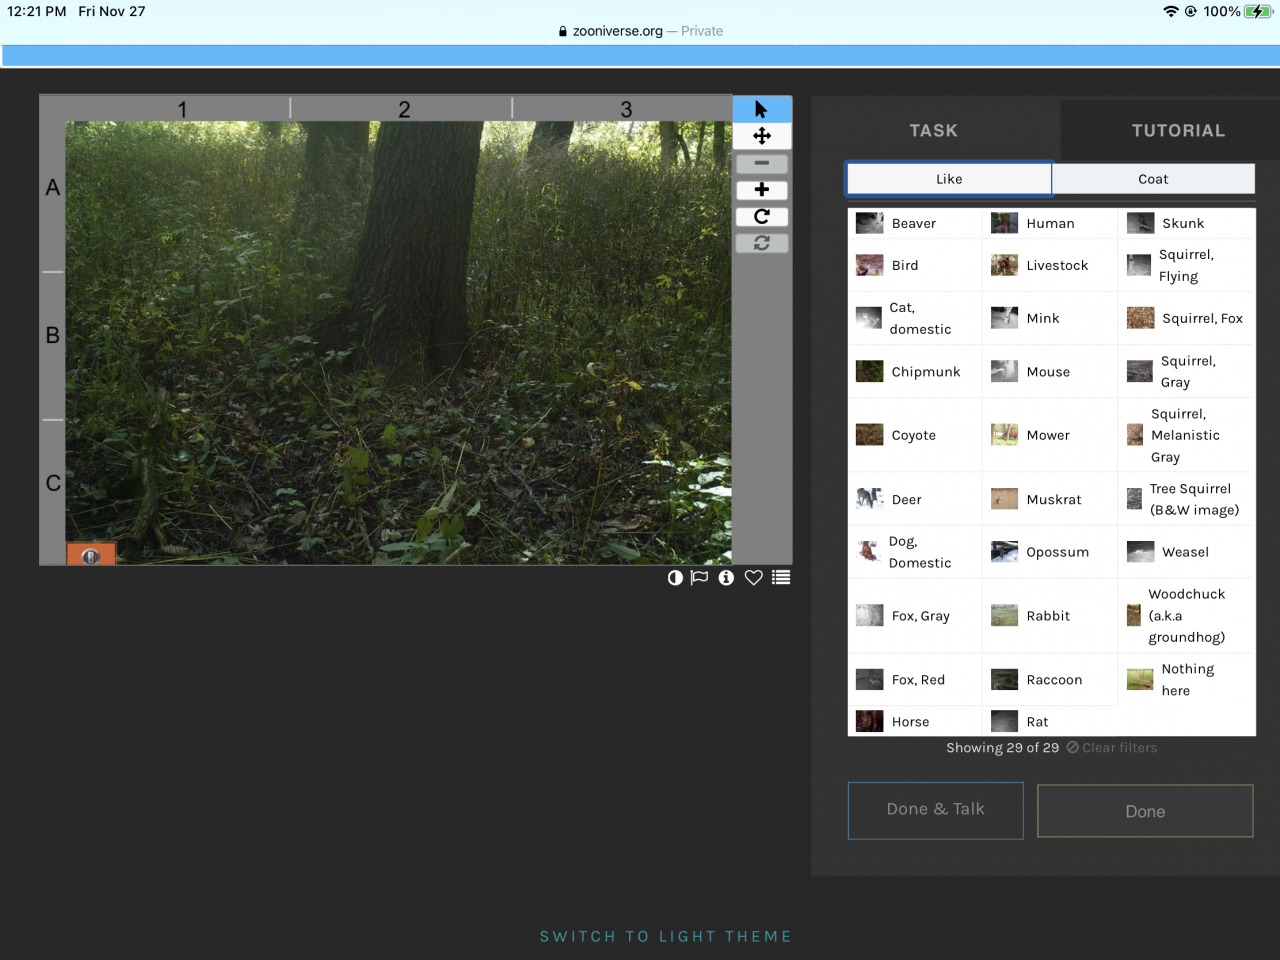
Task: Select the Weasel option
Action: click(1186, 552)
